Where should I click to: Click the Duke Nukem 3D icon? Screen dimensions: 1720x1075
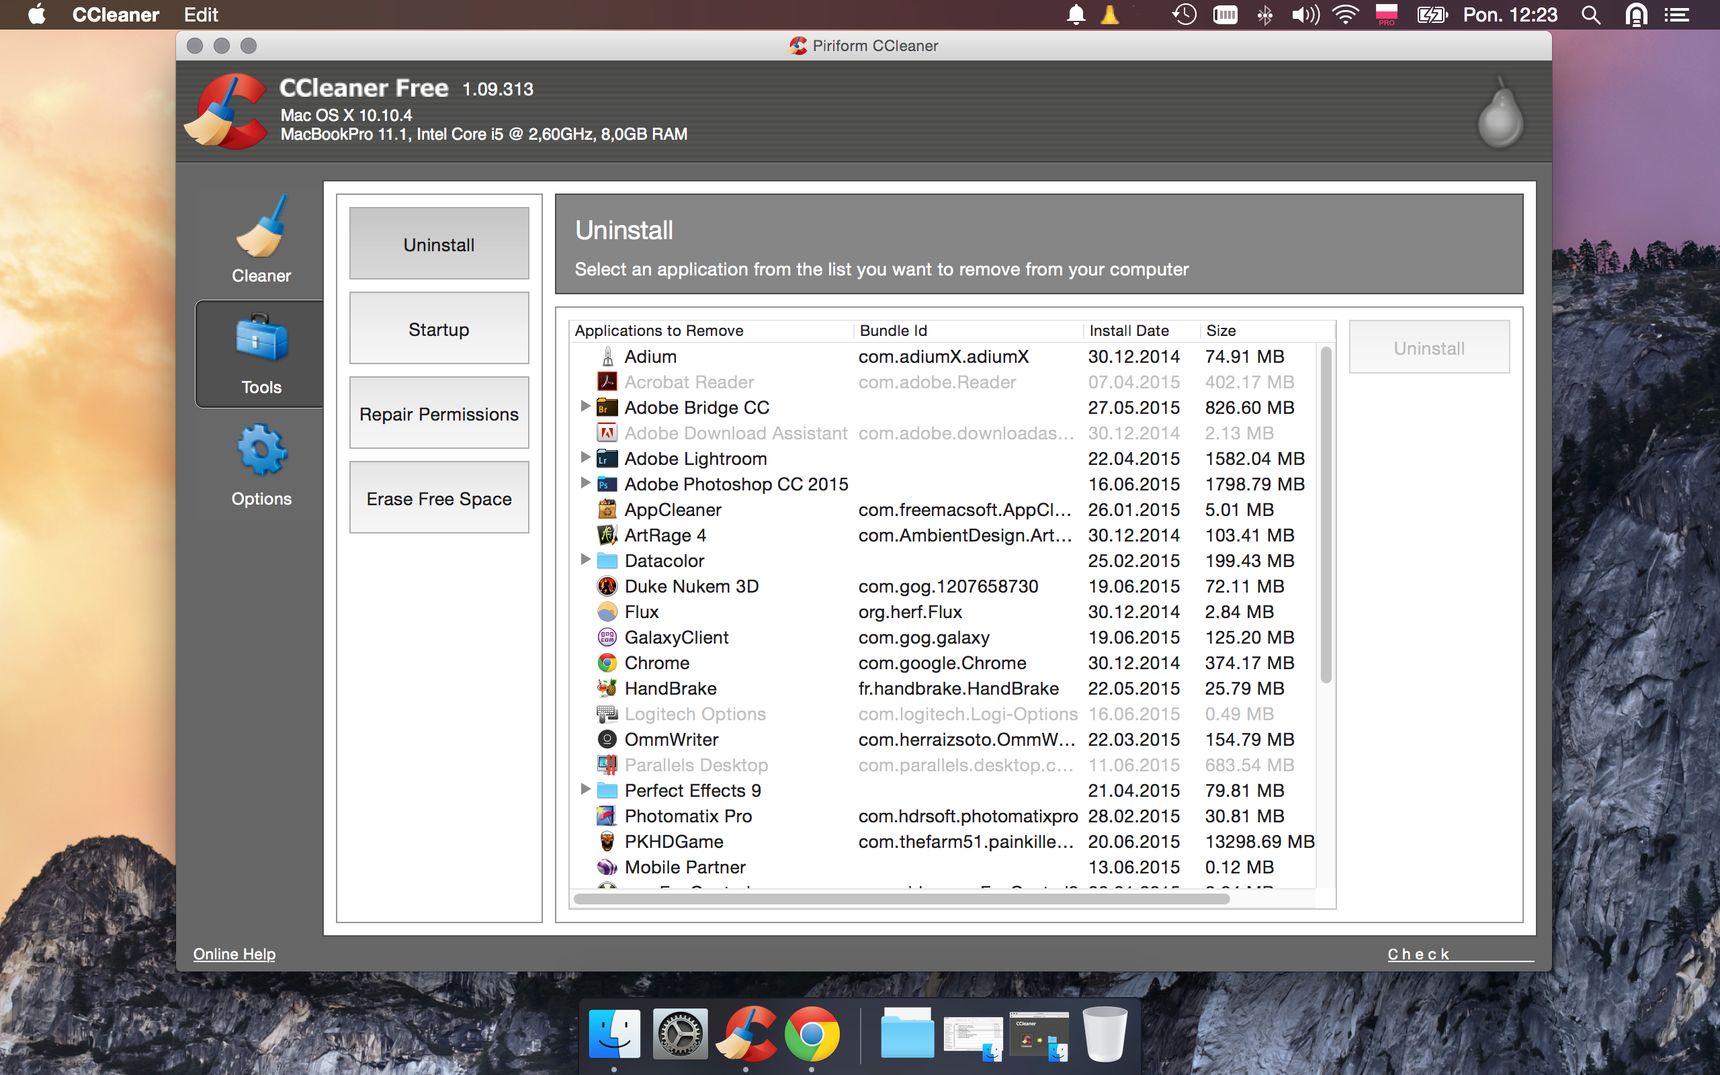(x=607, y=586)
